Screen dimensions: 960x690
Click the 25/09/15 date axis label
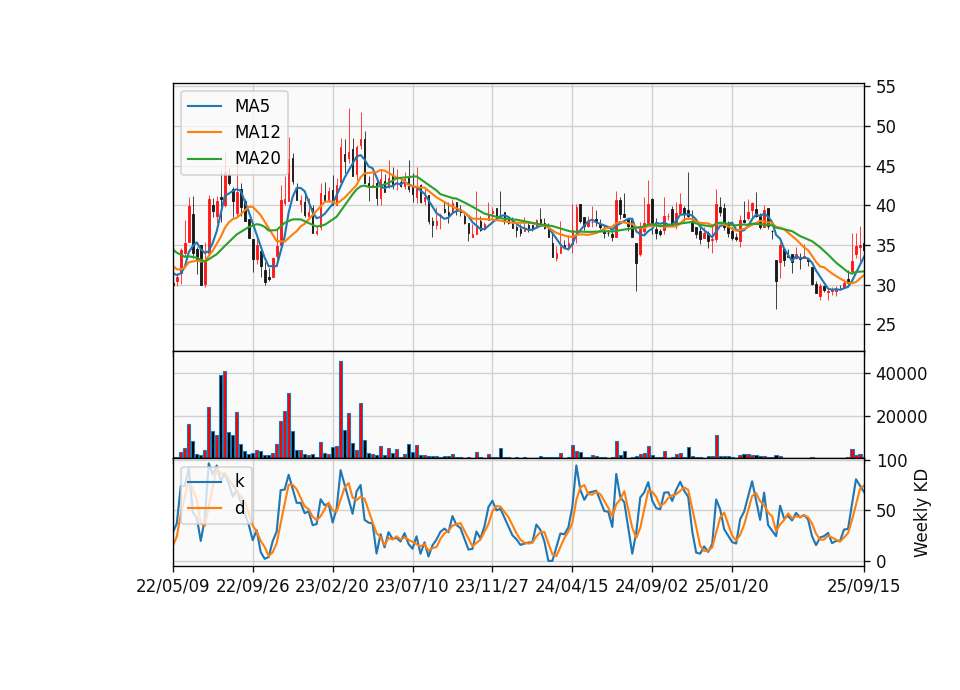click(864, 586)
